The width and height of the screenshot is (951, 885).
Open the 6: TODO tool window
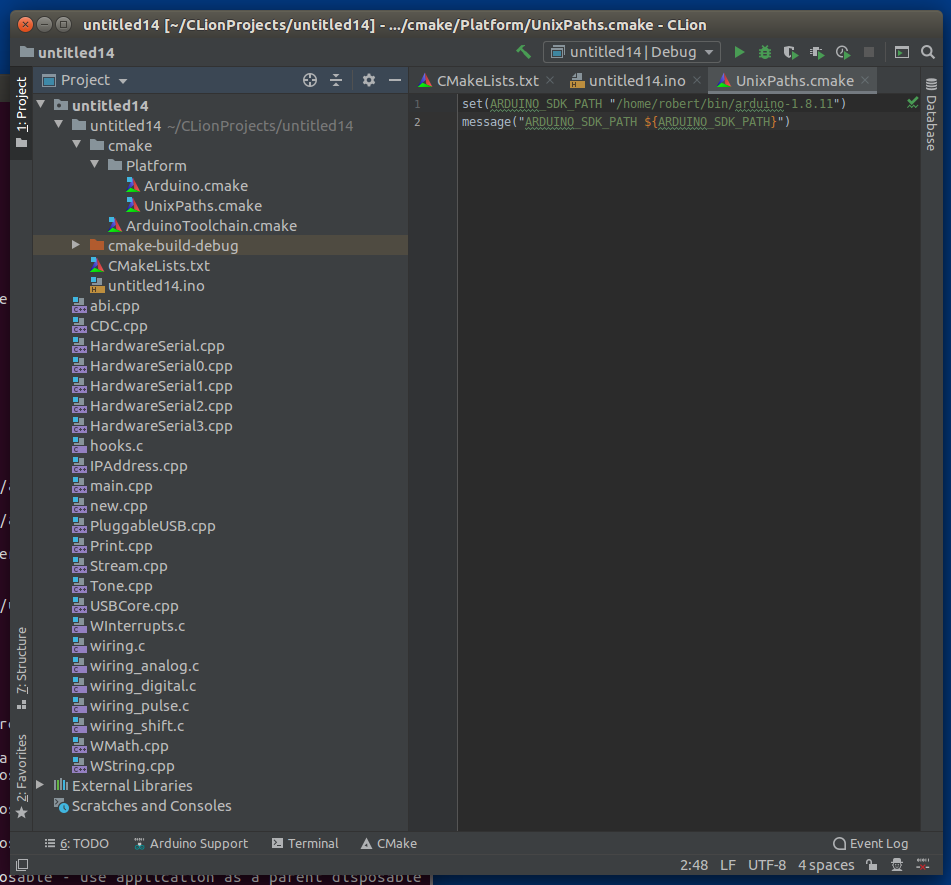[x=76, y=843]
